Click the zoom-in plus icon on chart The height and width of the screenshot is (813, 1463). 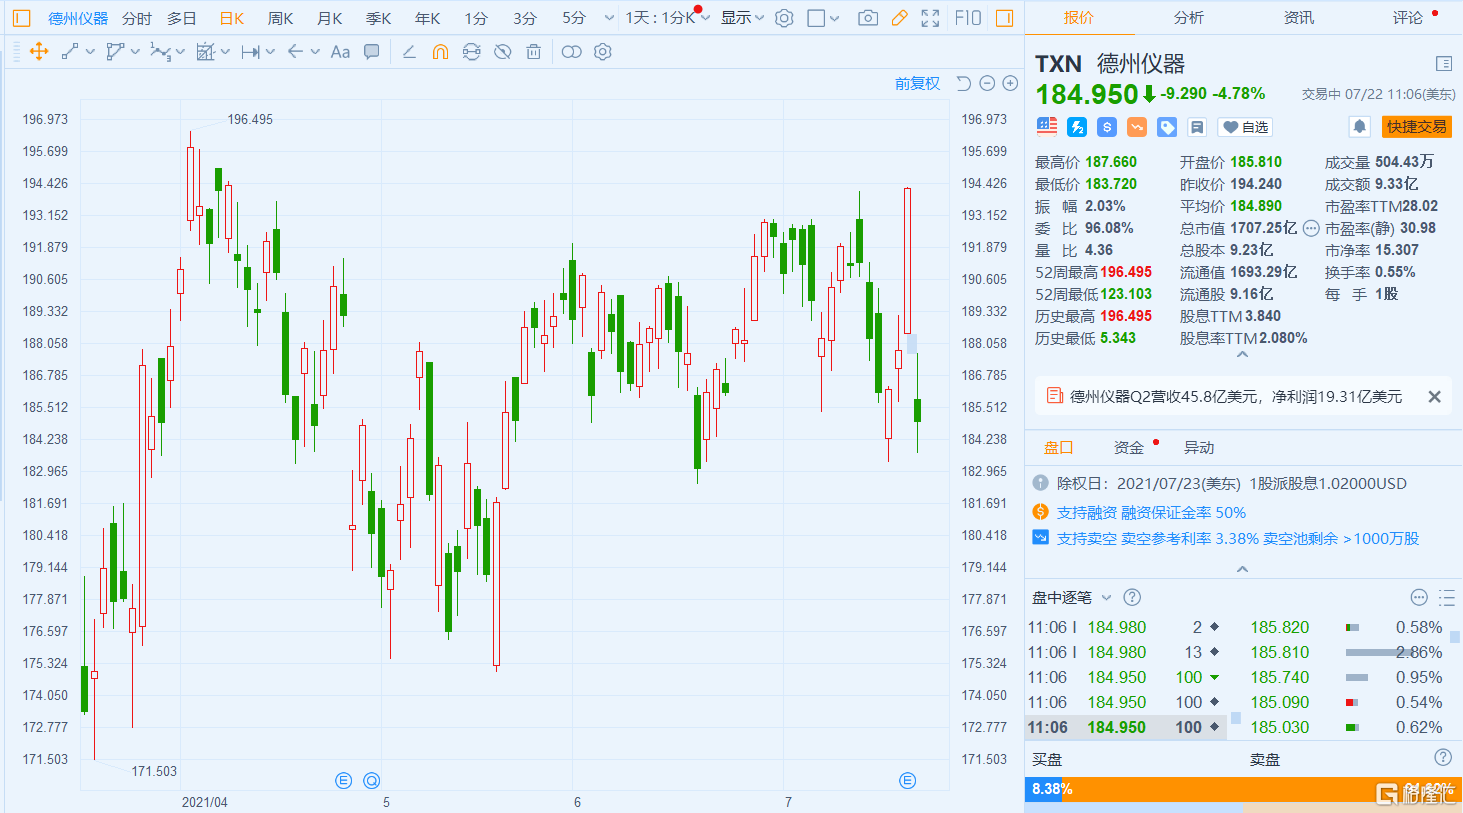pyautogui.click(x=1011, y=84)
